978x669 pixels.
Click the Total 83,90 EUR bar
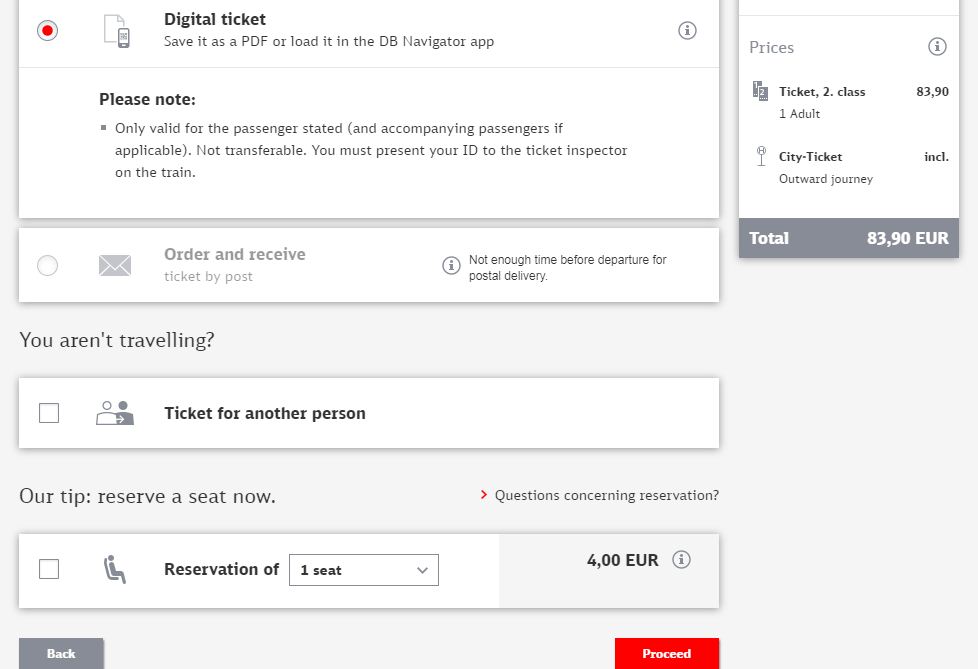coord(848,238)
